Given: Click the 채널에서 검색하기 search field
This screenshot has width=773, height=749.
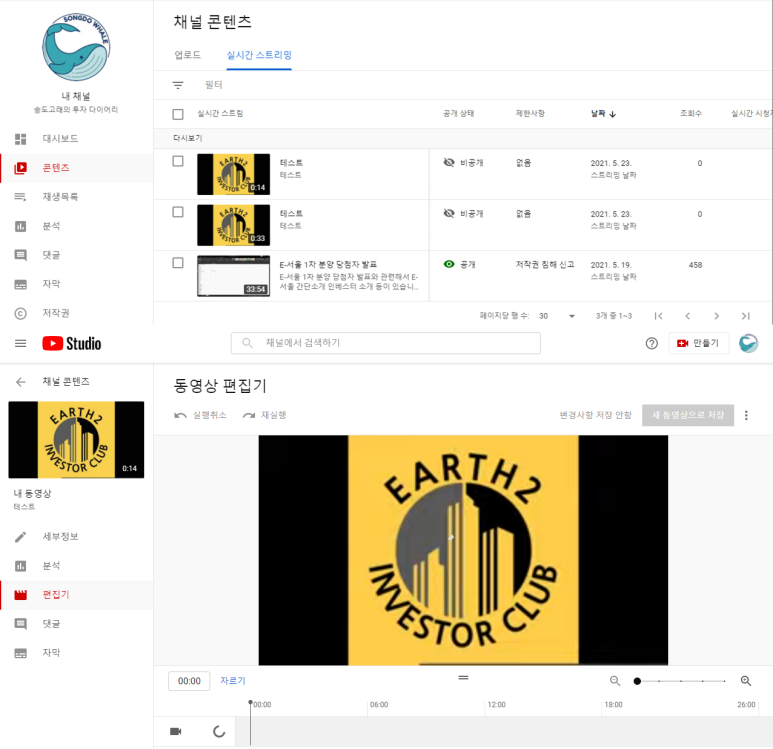Looking at the screenshot, I should point(386,343).
